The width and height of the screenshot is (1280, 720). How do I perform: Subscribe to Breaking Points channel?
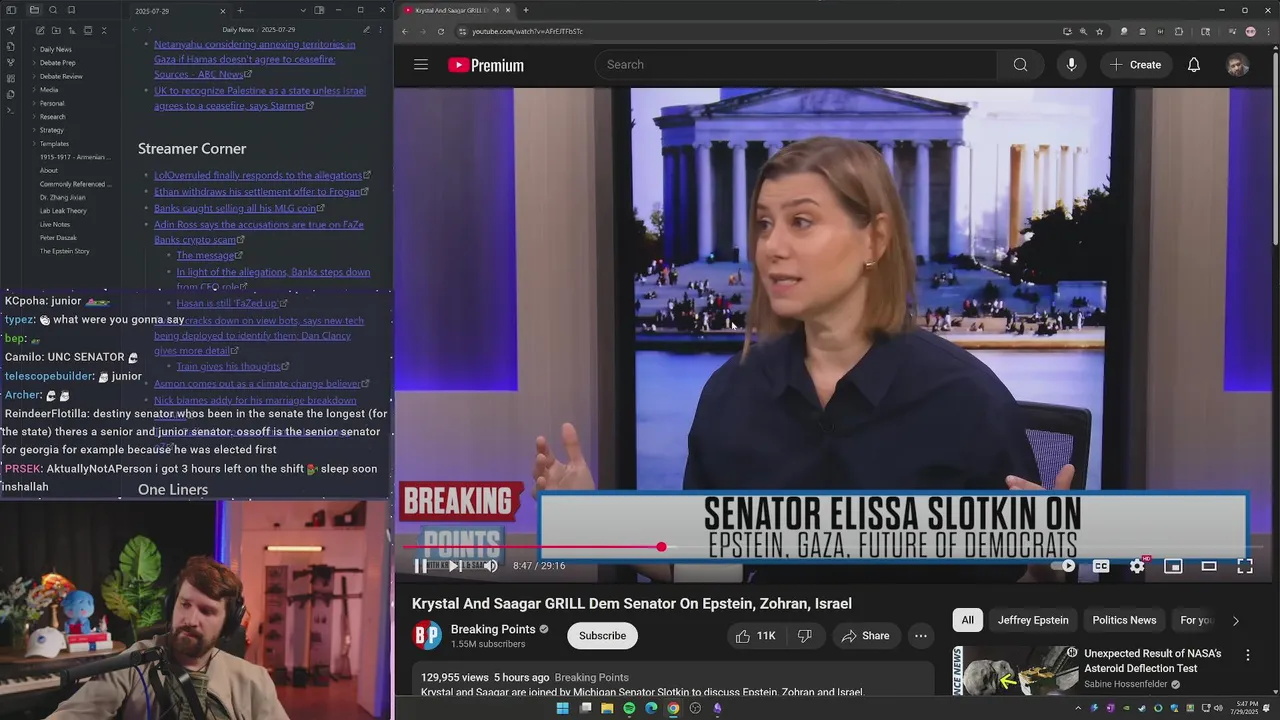(602, 636)
